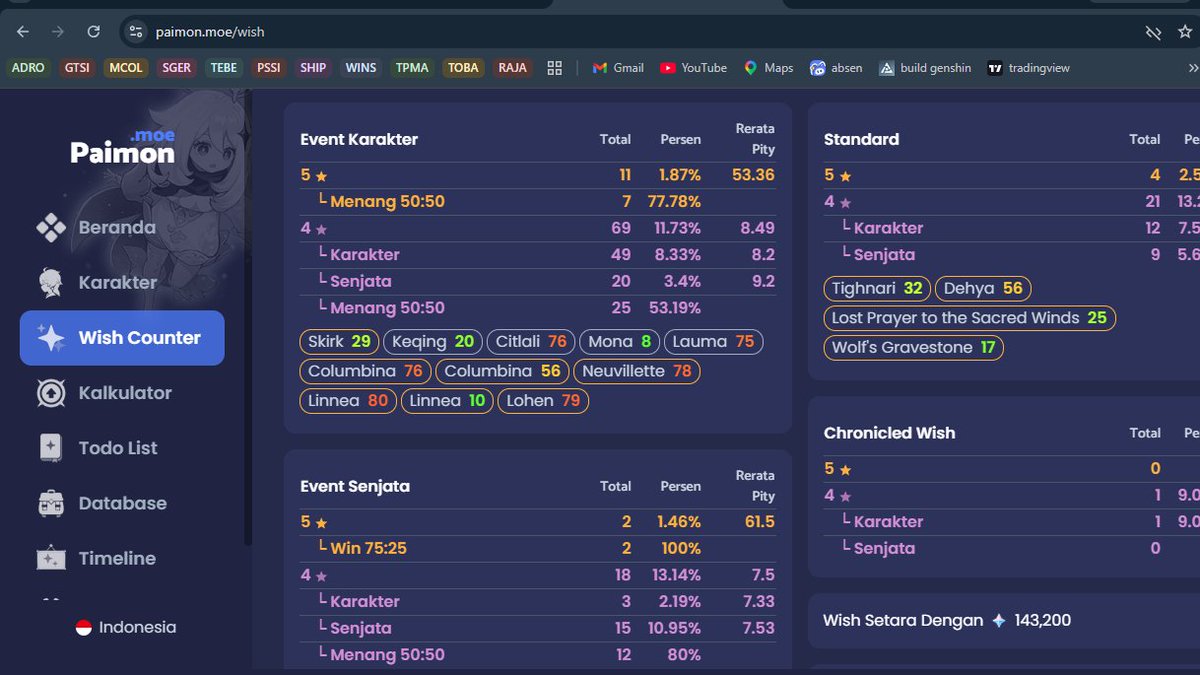Click the Linnea 80 pity chip
This screenshot has width=1200, height=675.
[348, 401]
